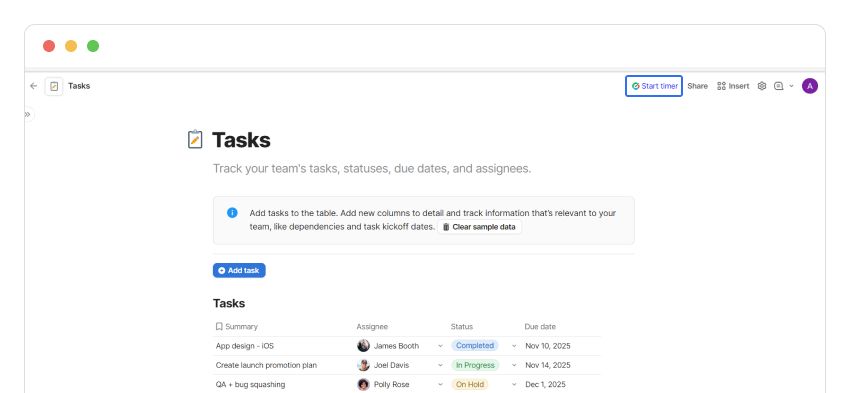Open assignee dropdown for Joel Davis
Screen dimensions: 851x393
[440, 365]
